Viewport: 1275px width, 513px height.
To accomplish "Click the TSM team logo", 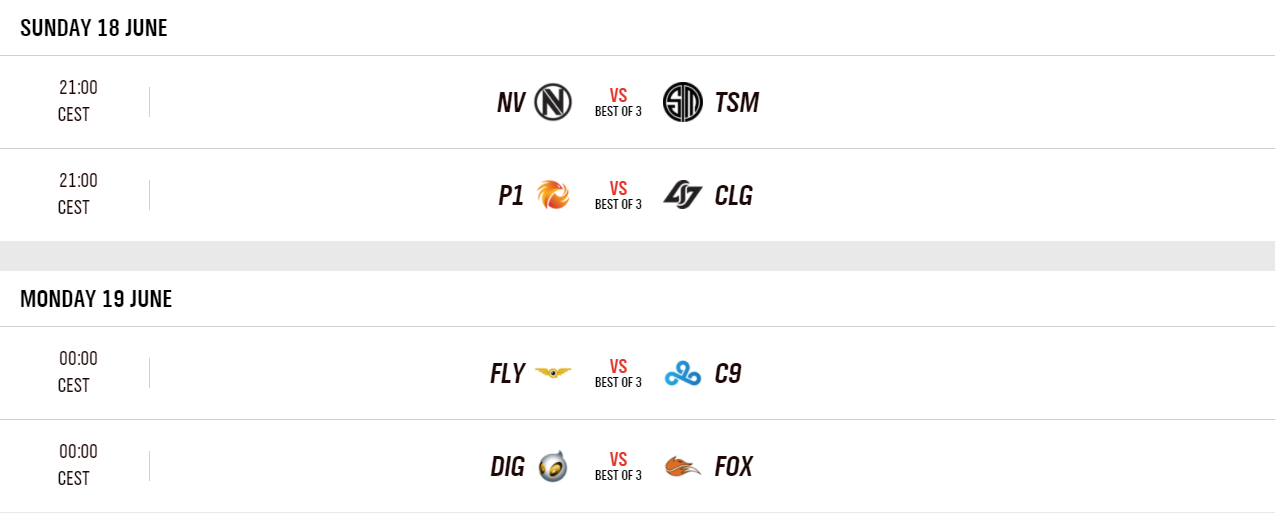I will tap(683, 102).
